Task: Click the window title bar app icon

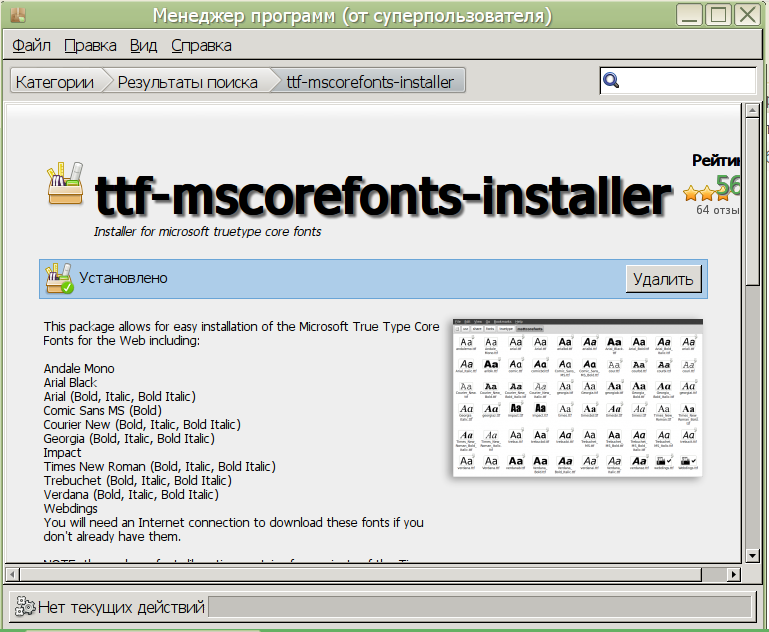Action: 18,16
